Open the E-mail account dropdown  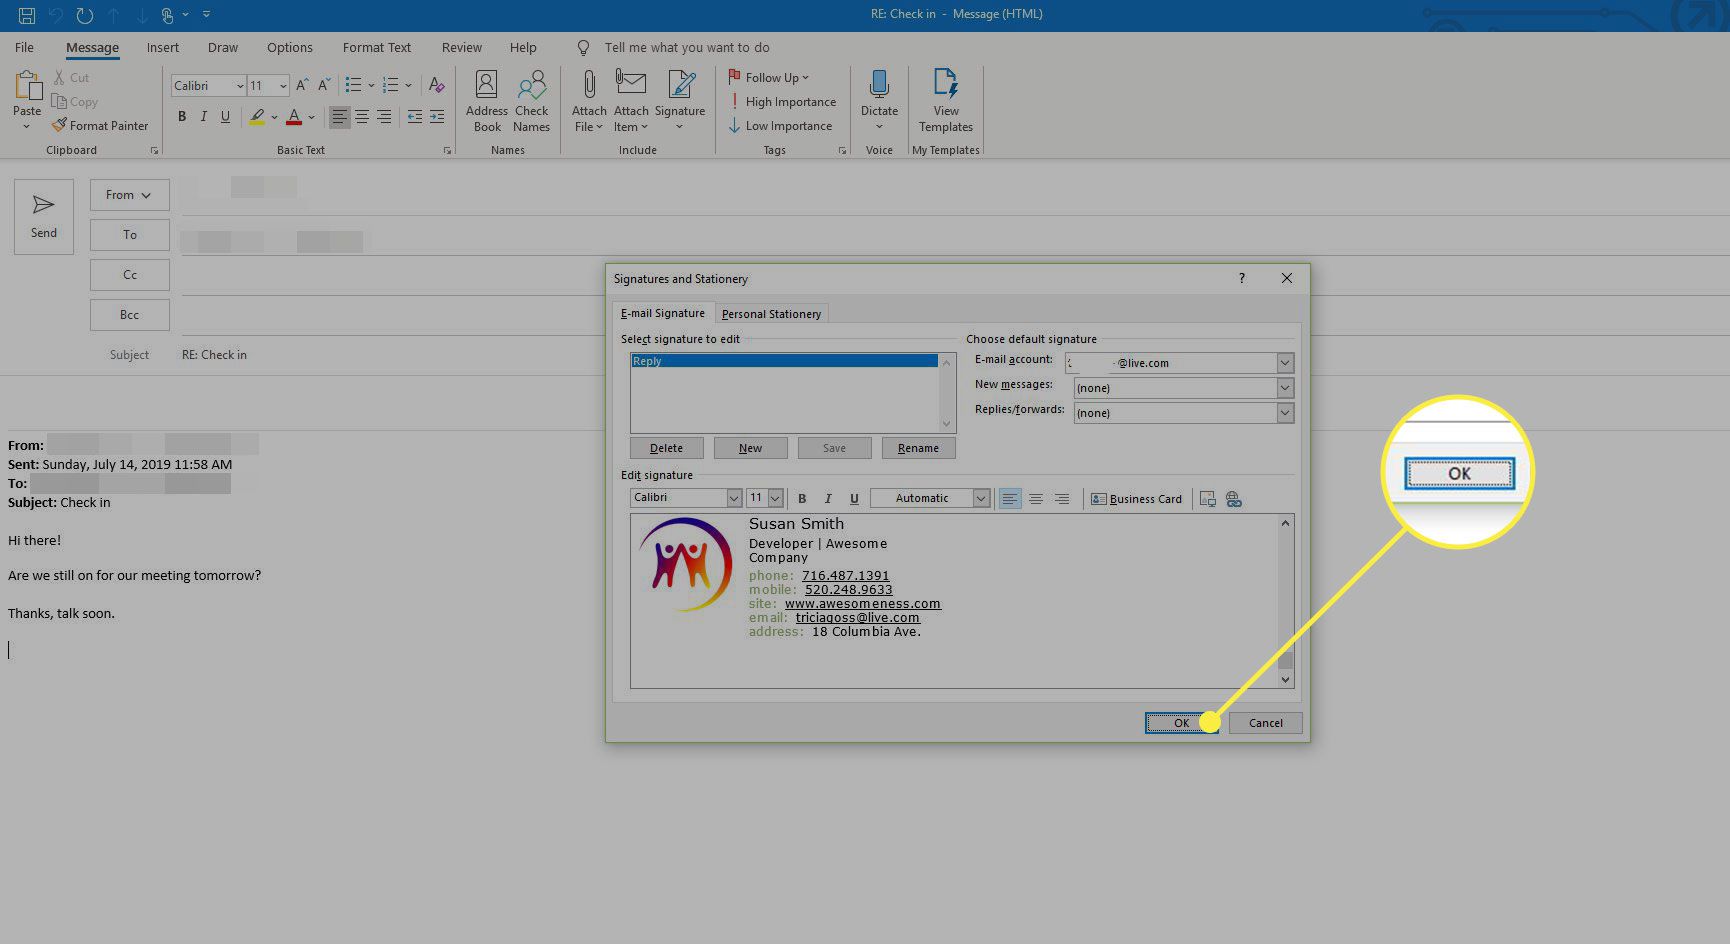click(x=1285, y=363)
